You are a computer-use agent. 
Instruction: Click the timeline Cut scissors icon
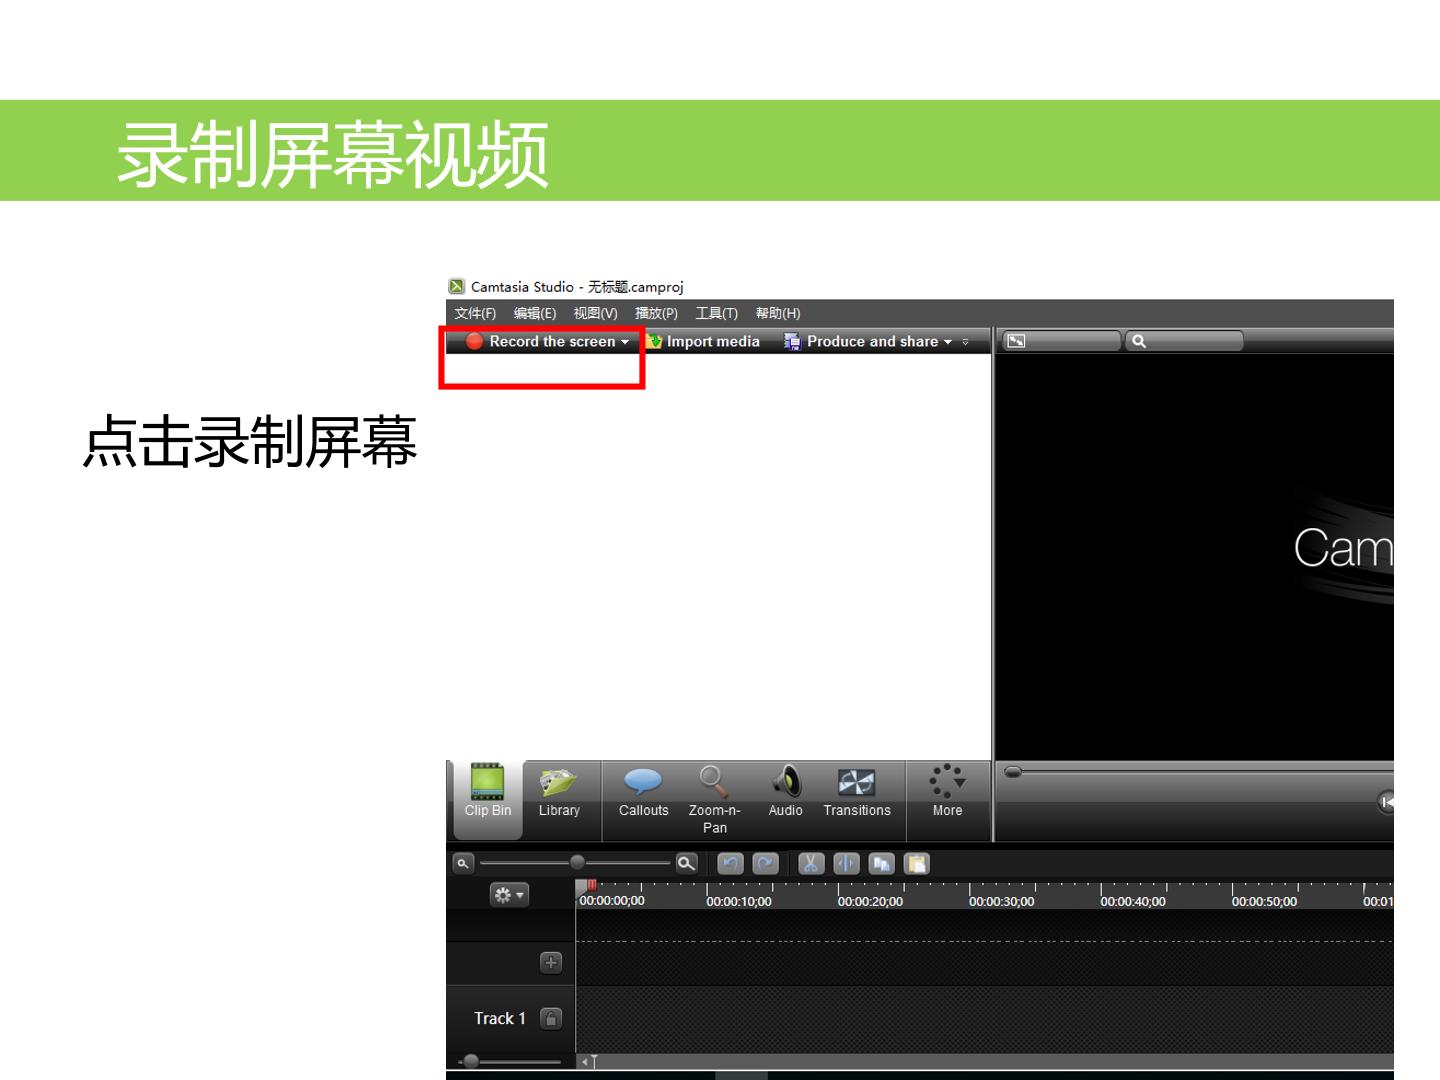(811, 863)
